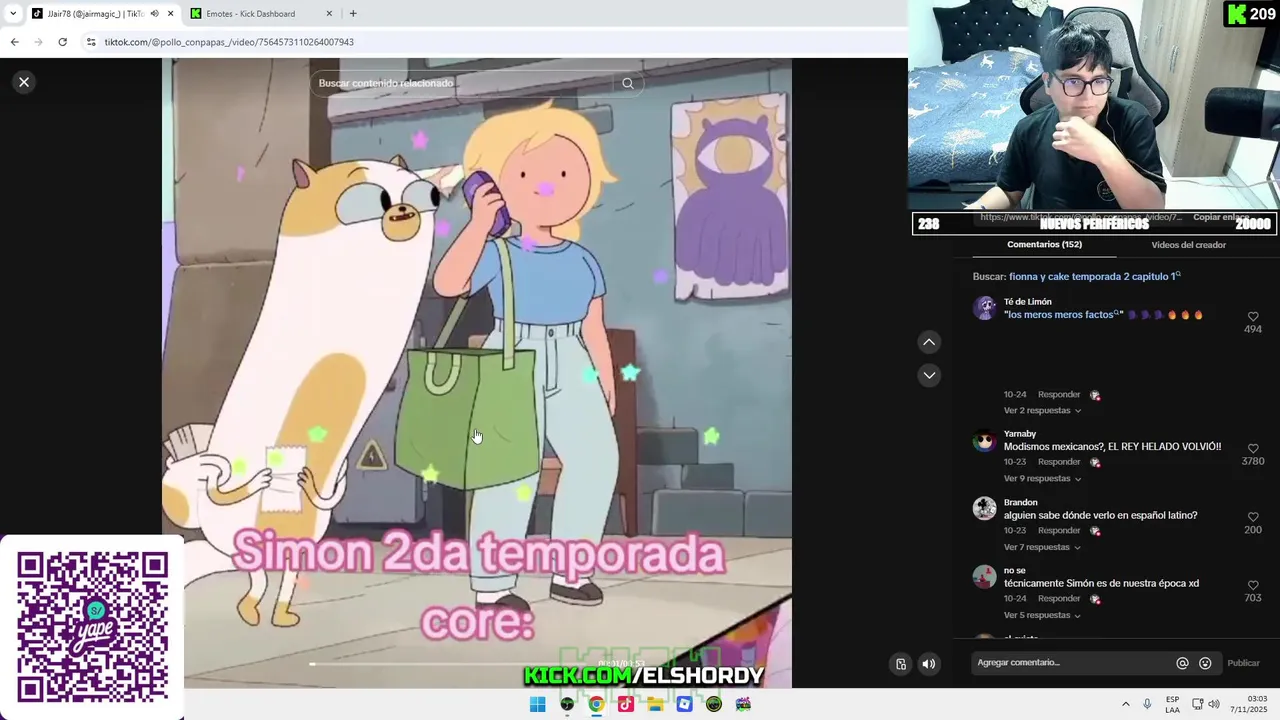Open the ESP LAA language switcher
The height and width of the screenshot is (720, 1280).
pos(1172,704)
